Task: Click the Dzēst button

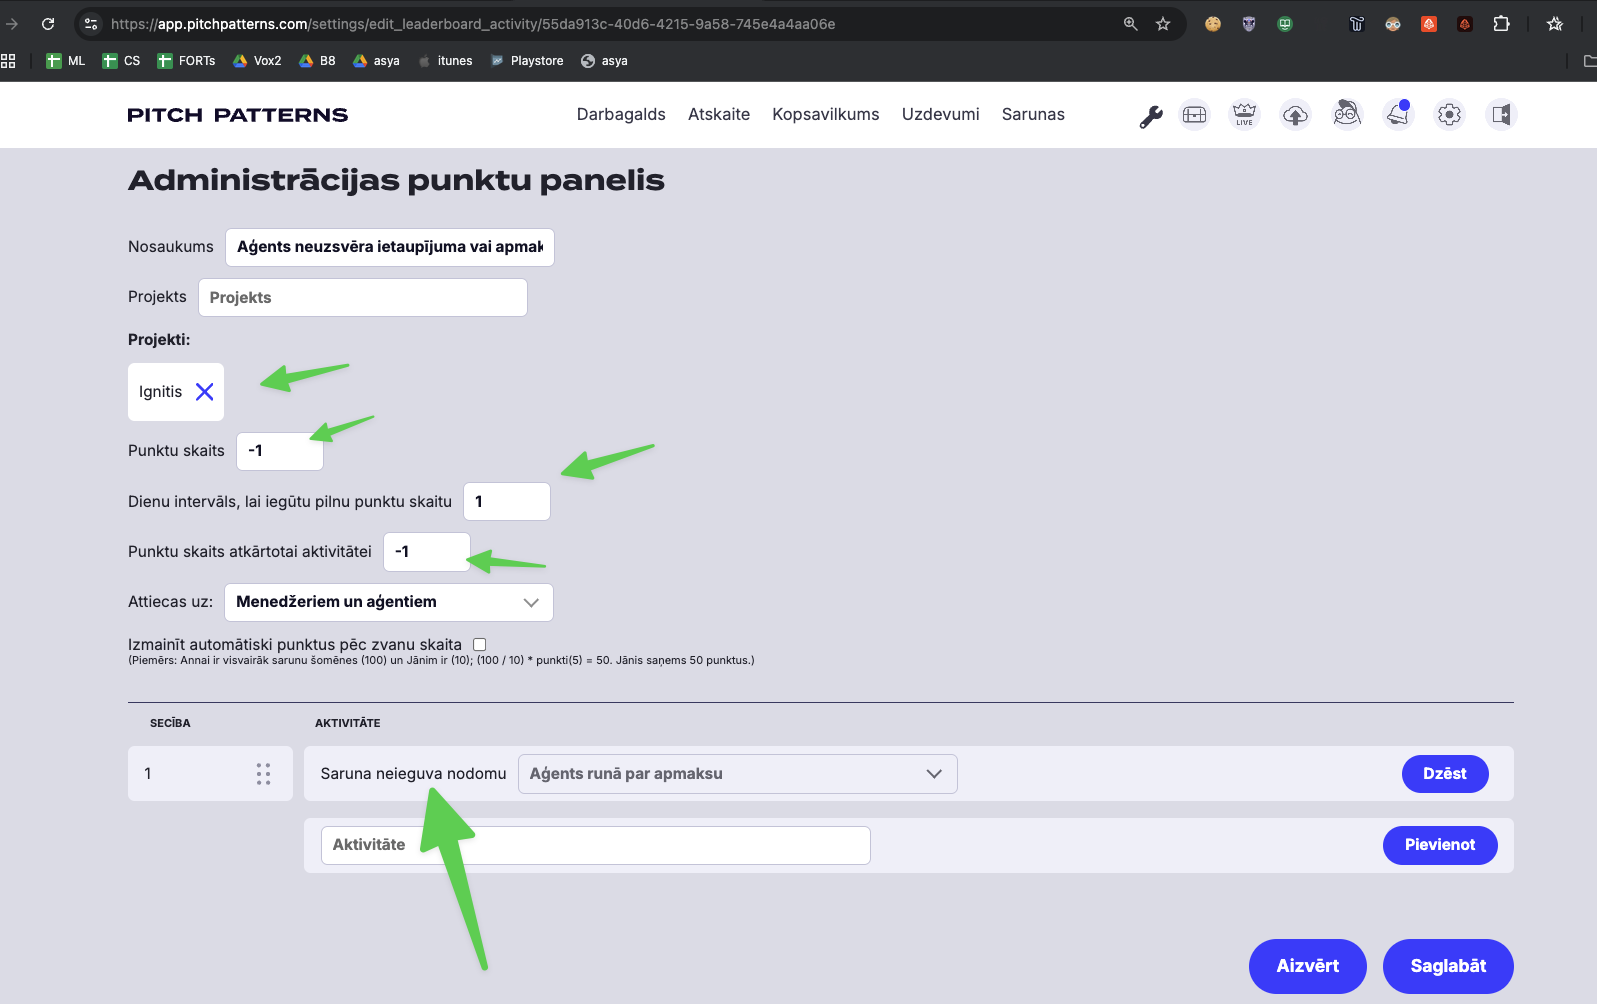Action: [x=1445, y=774]
